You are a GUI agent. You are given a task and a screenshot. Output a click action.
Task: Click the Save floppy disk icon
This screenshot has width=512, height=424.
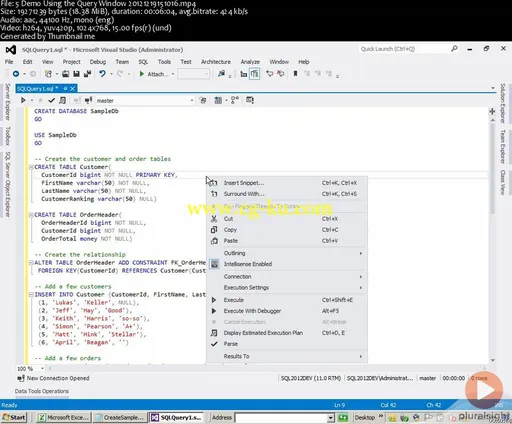(76, 74)
